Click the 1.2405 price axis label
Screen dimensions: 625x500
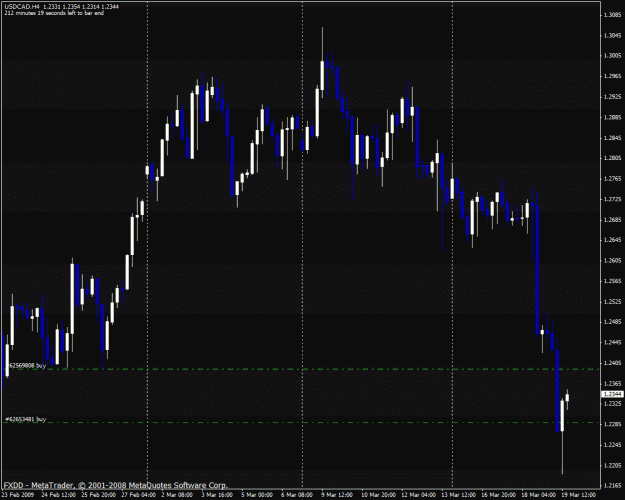pyautogui.click(x=613, y=363)
